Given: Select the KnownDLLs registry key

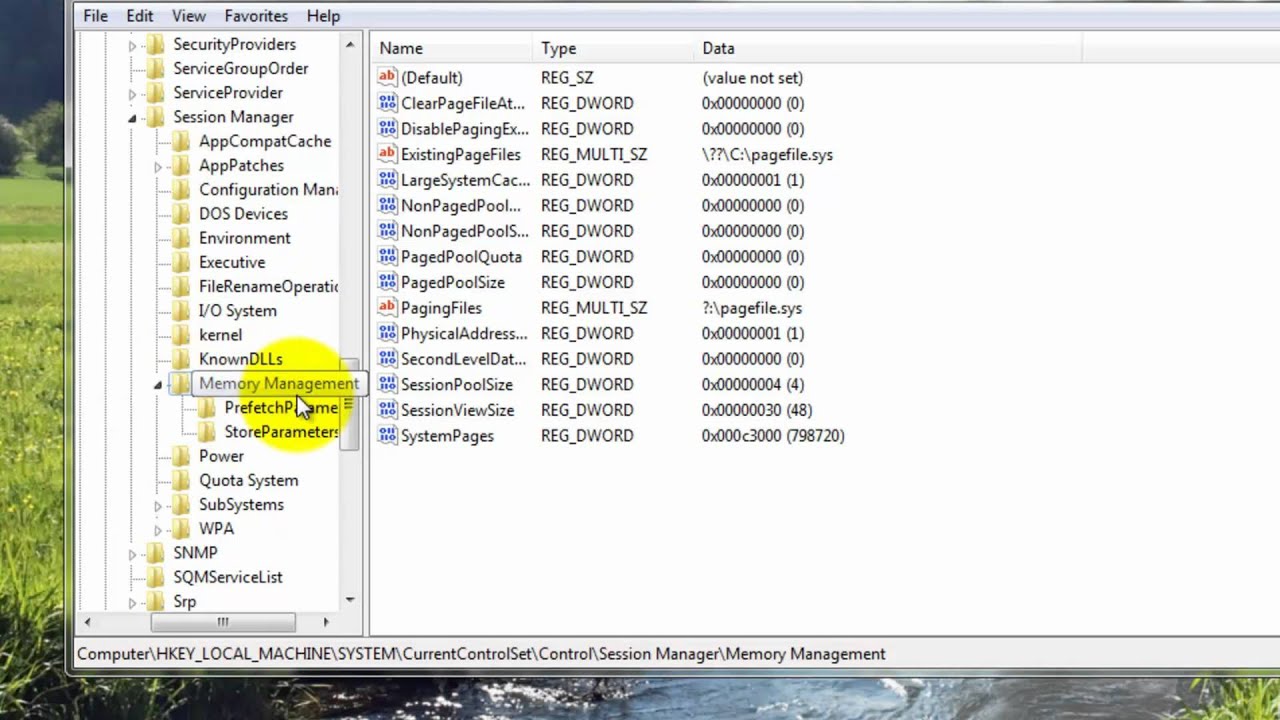Looking at the screenshot, I should click(x=240, y=359).
